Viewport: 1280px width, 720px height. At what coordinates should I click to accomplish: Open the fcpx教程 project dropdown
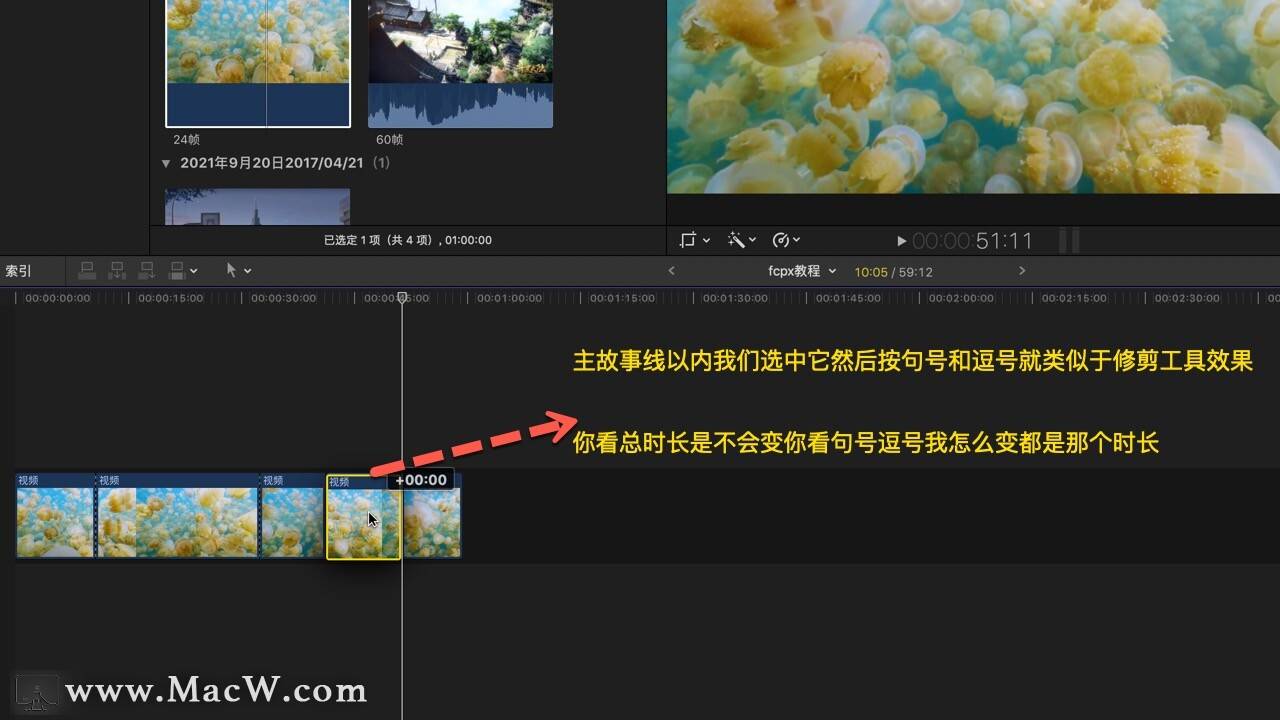coord(802,271)
